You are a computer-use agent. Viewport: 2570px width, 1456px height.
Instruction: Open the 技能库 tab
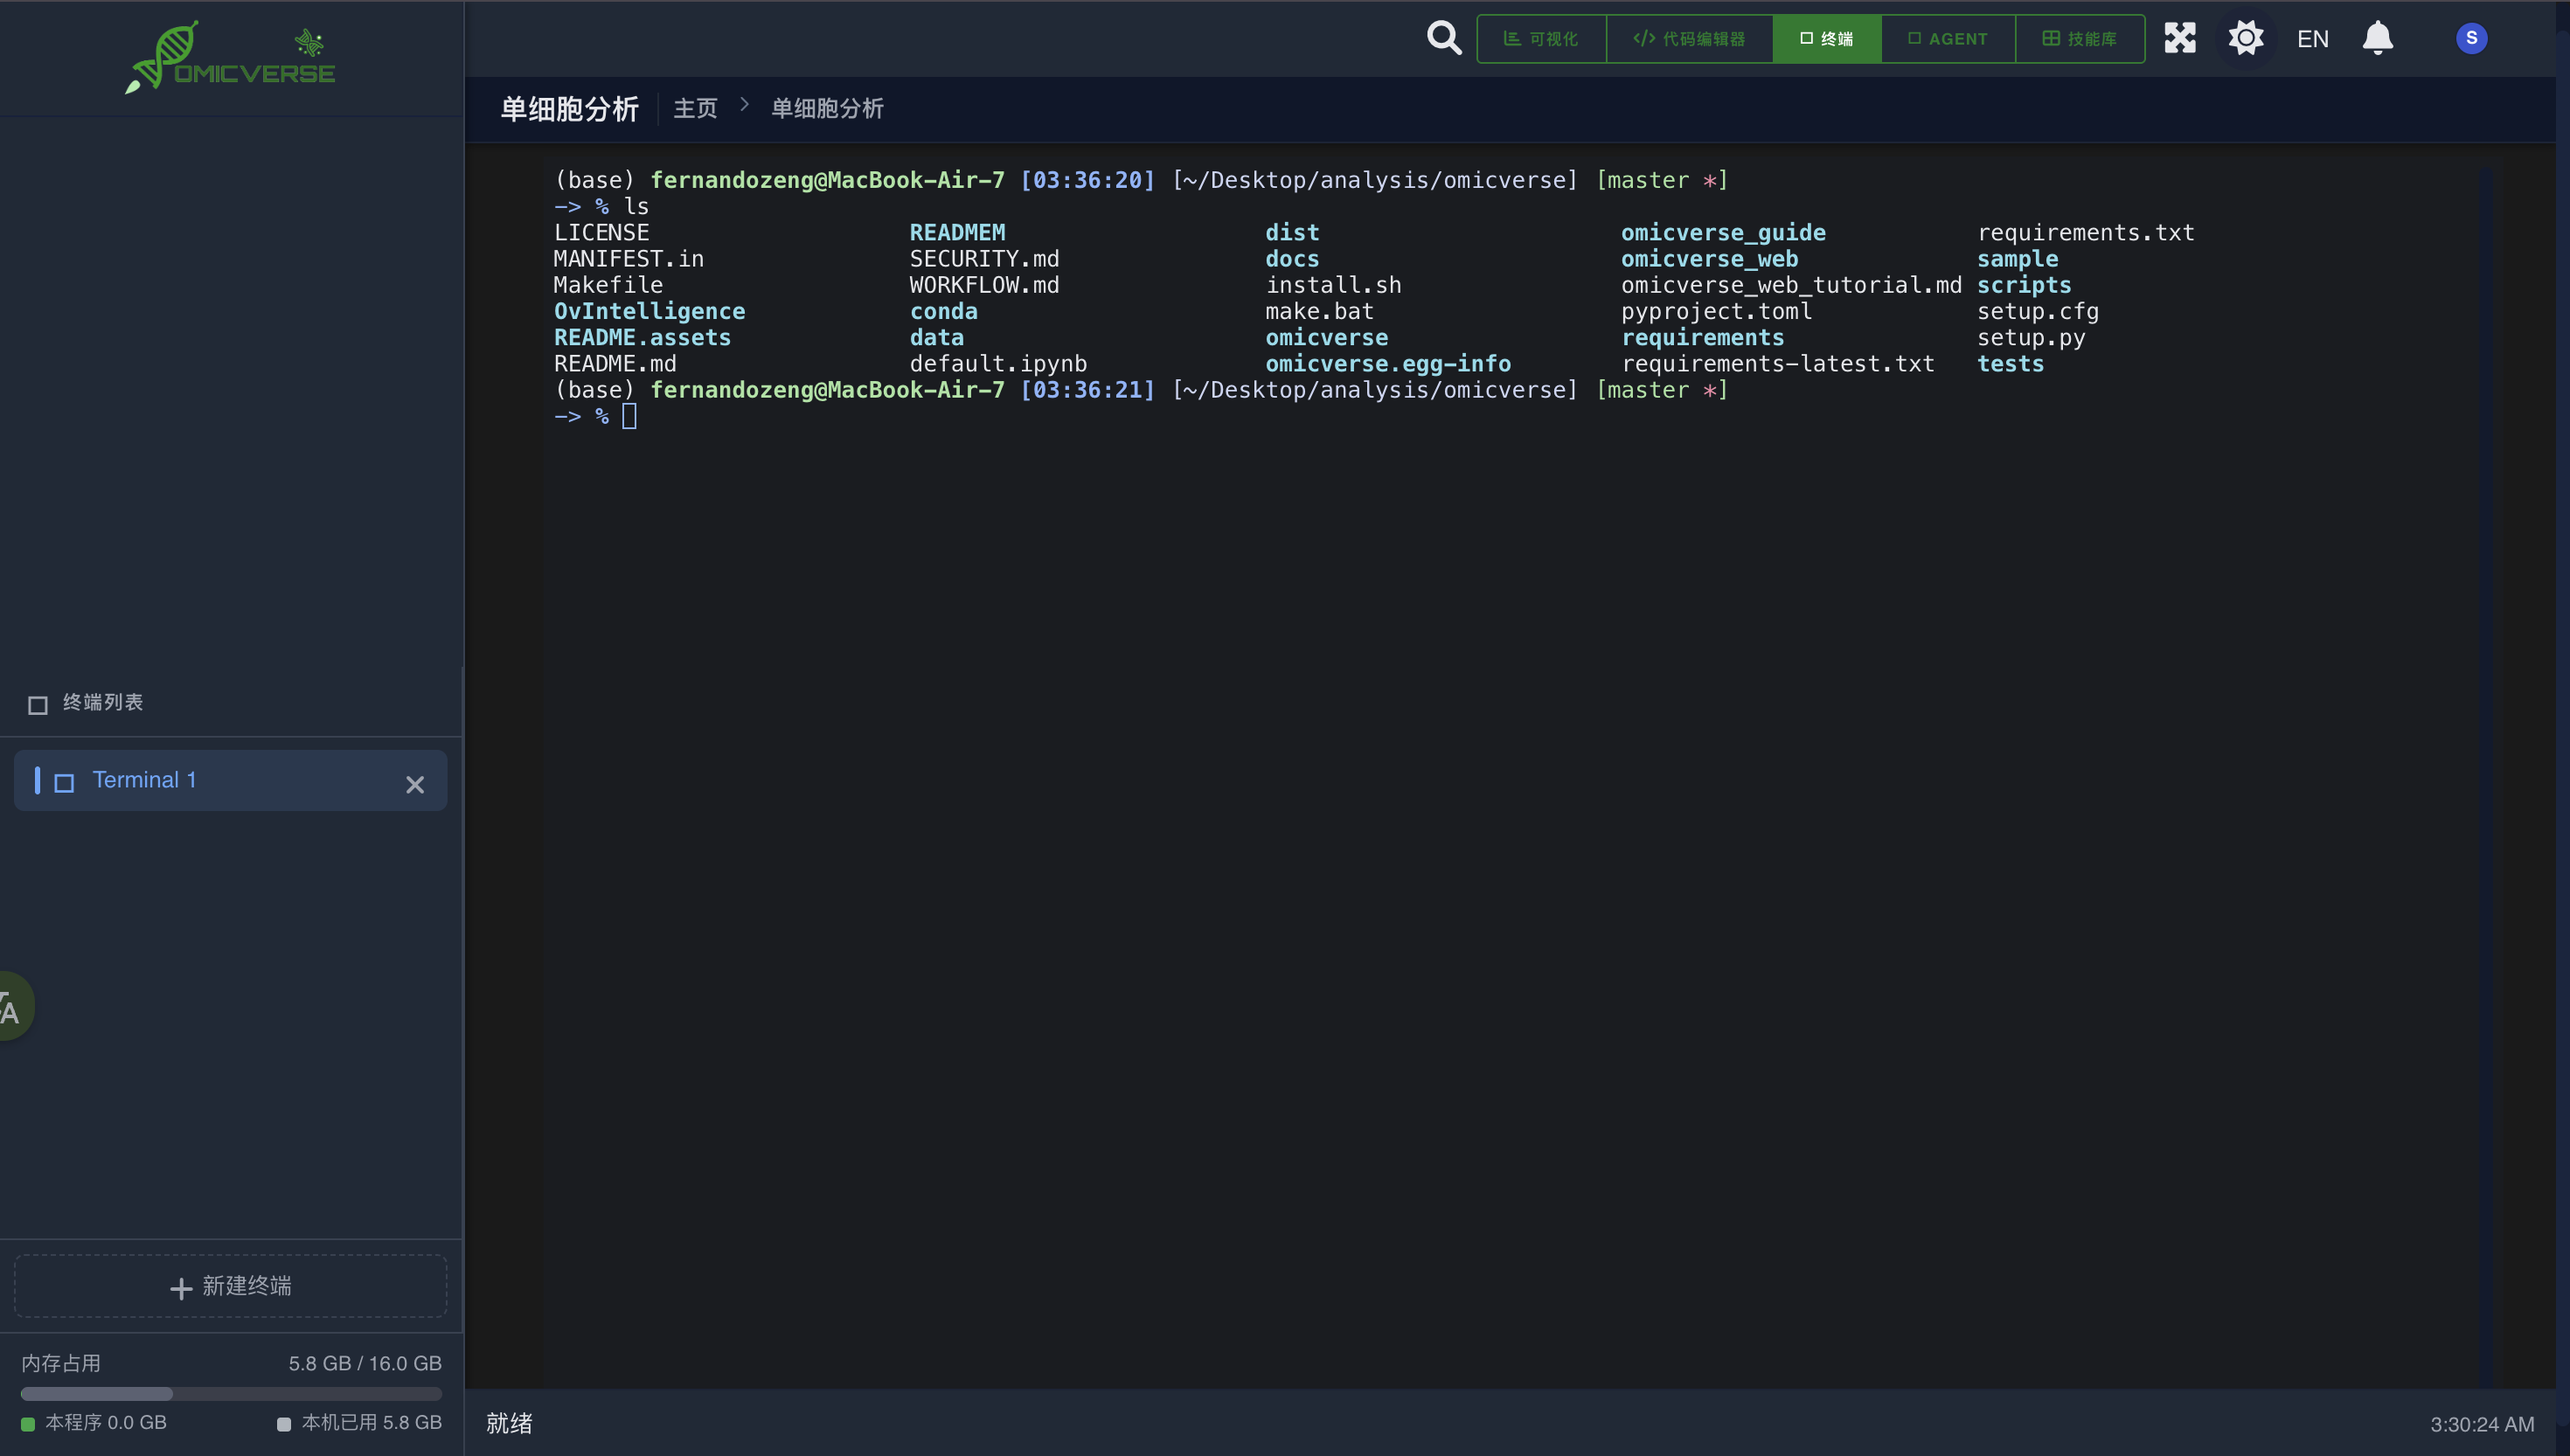tap(2079, 39)
